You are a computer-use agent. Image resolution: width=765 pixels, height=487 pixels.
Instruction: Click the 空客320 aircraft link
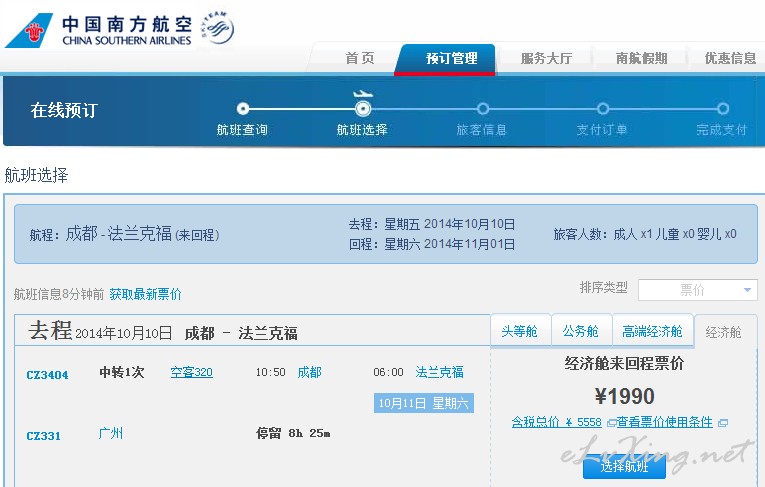pyautogui.click(x=191, y=372)
